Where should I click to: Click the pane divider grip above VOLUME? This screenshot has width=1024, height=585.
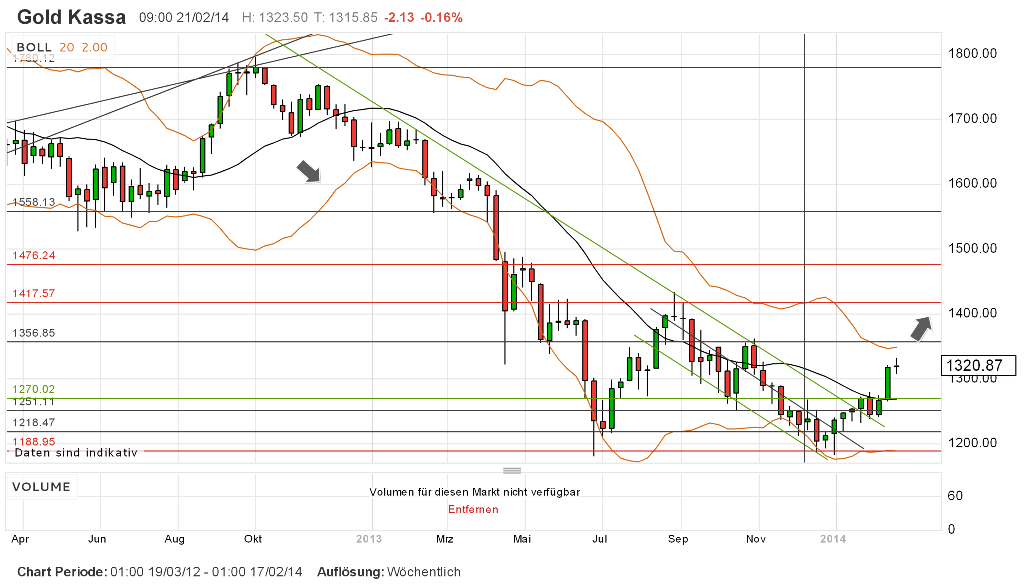tap(512, 468)
